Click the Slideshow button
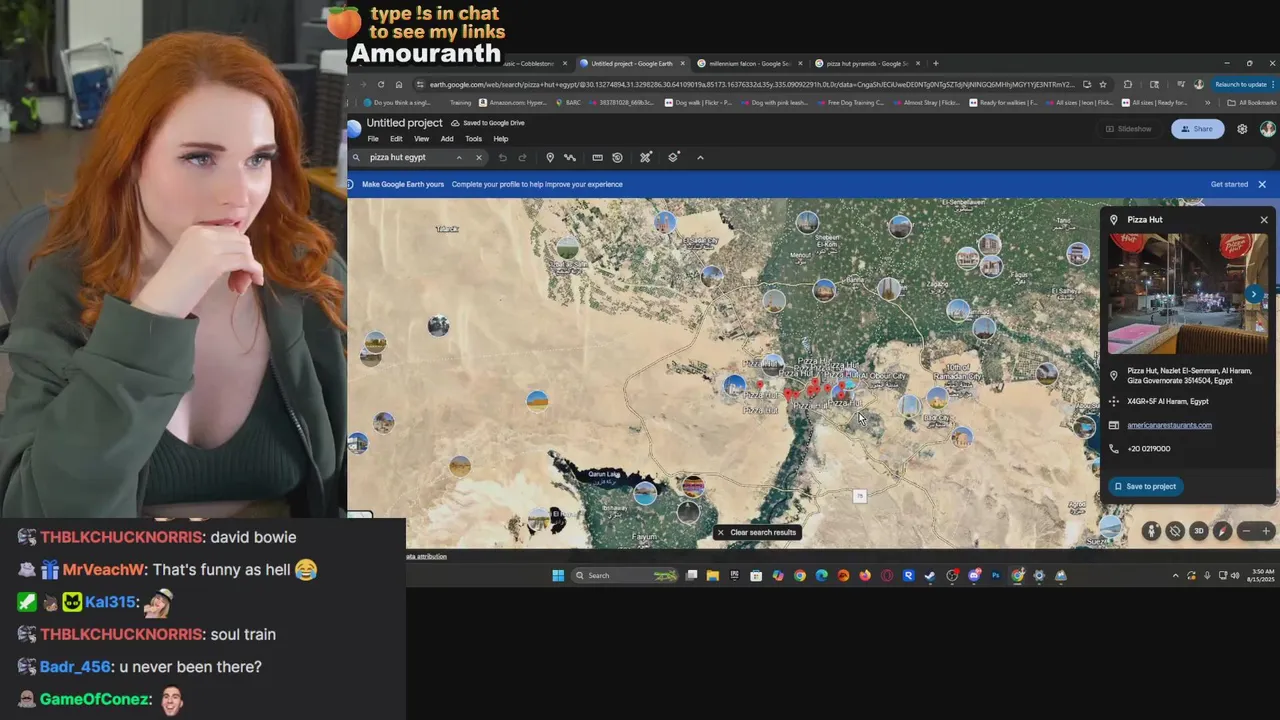 point(1128,129)
